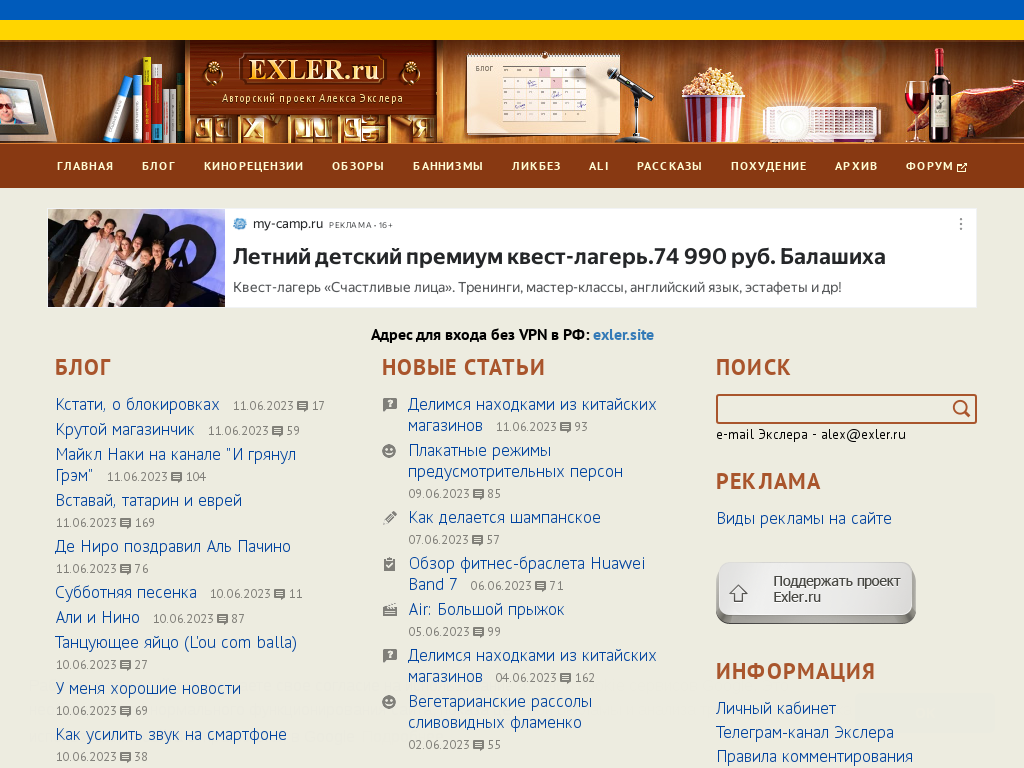Click comment icon for 'Али и Нино'

click(x=222, y=619)
